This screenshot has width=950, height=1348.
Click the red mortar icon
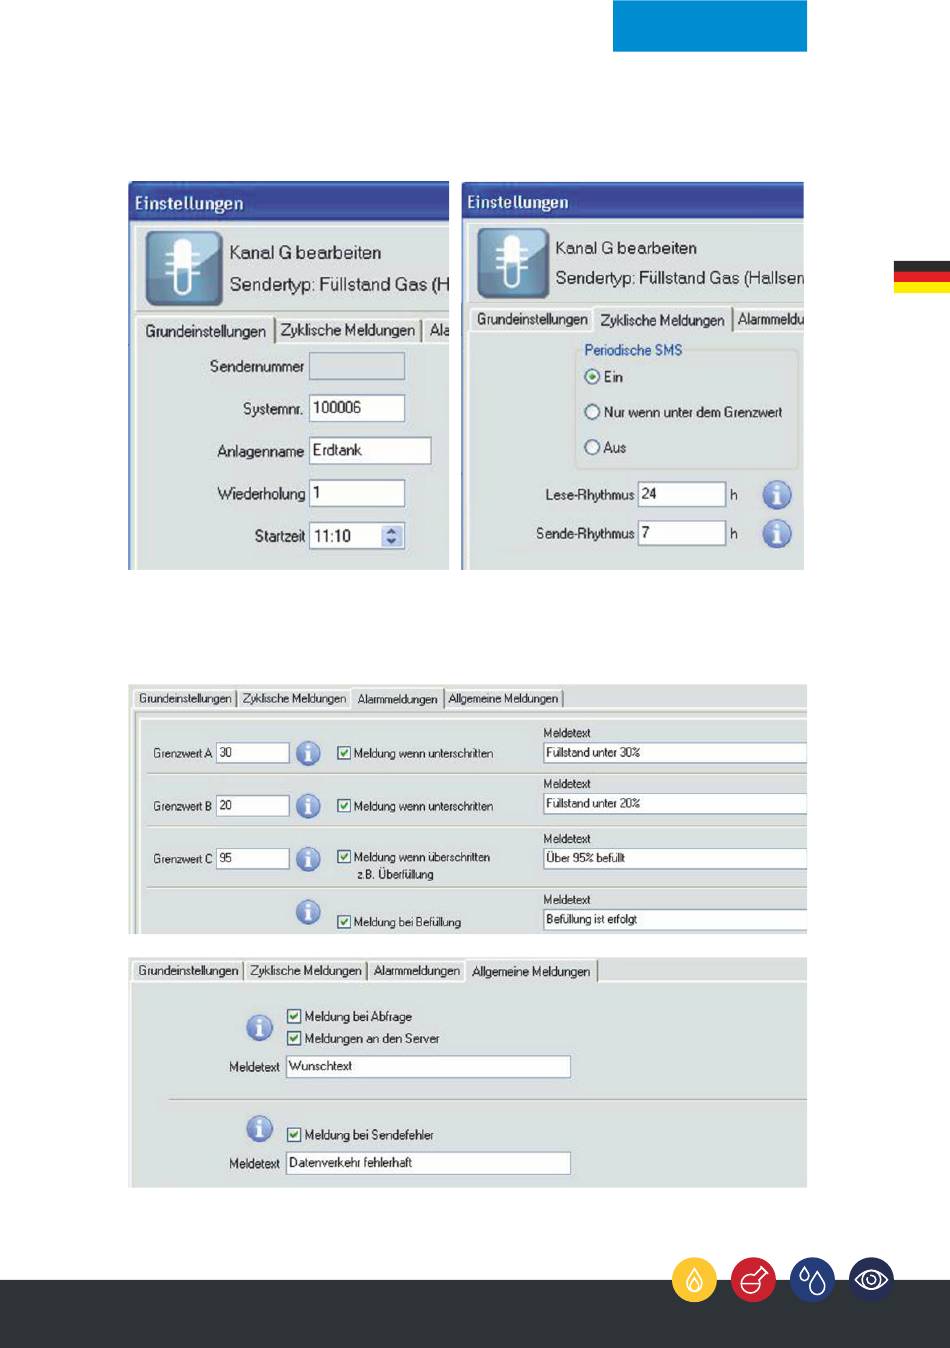click(753, 1279)
